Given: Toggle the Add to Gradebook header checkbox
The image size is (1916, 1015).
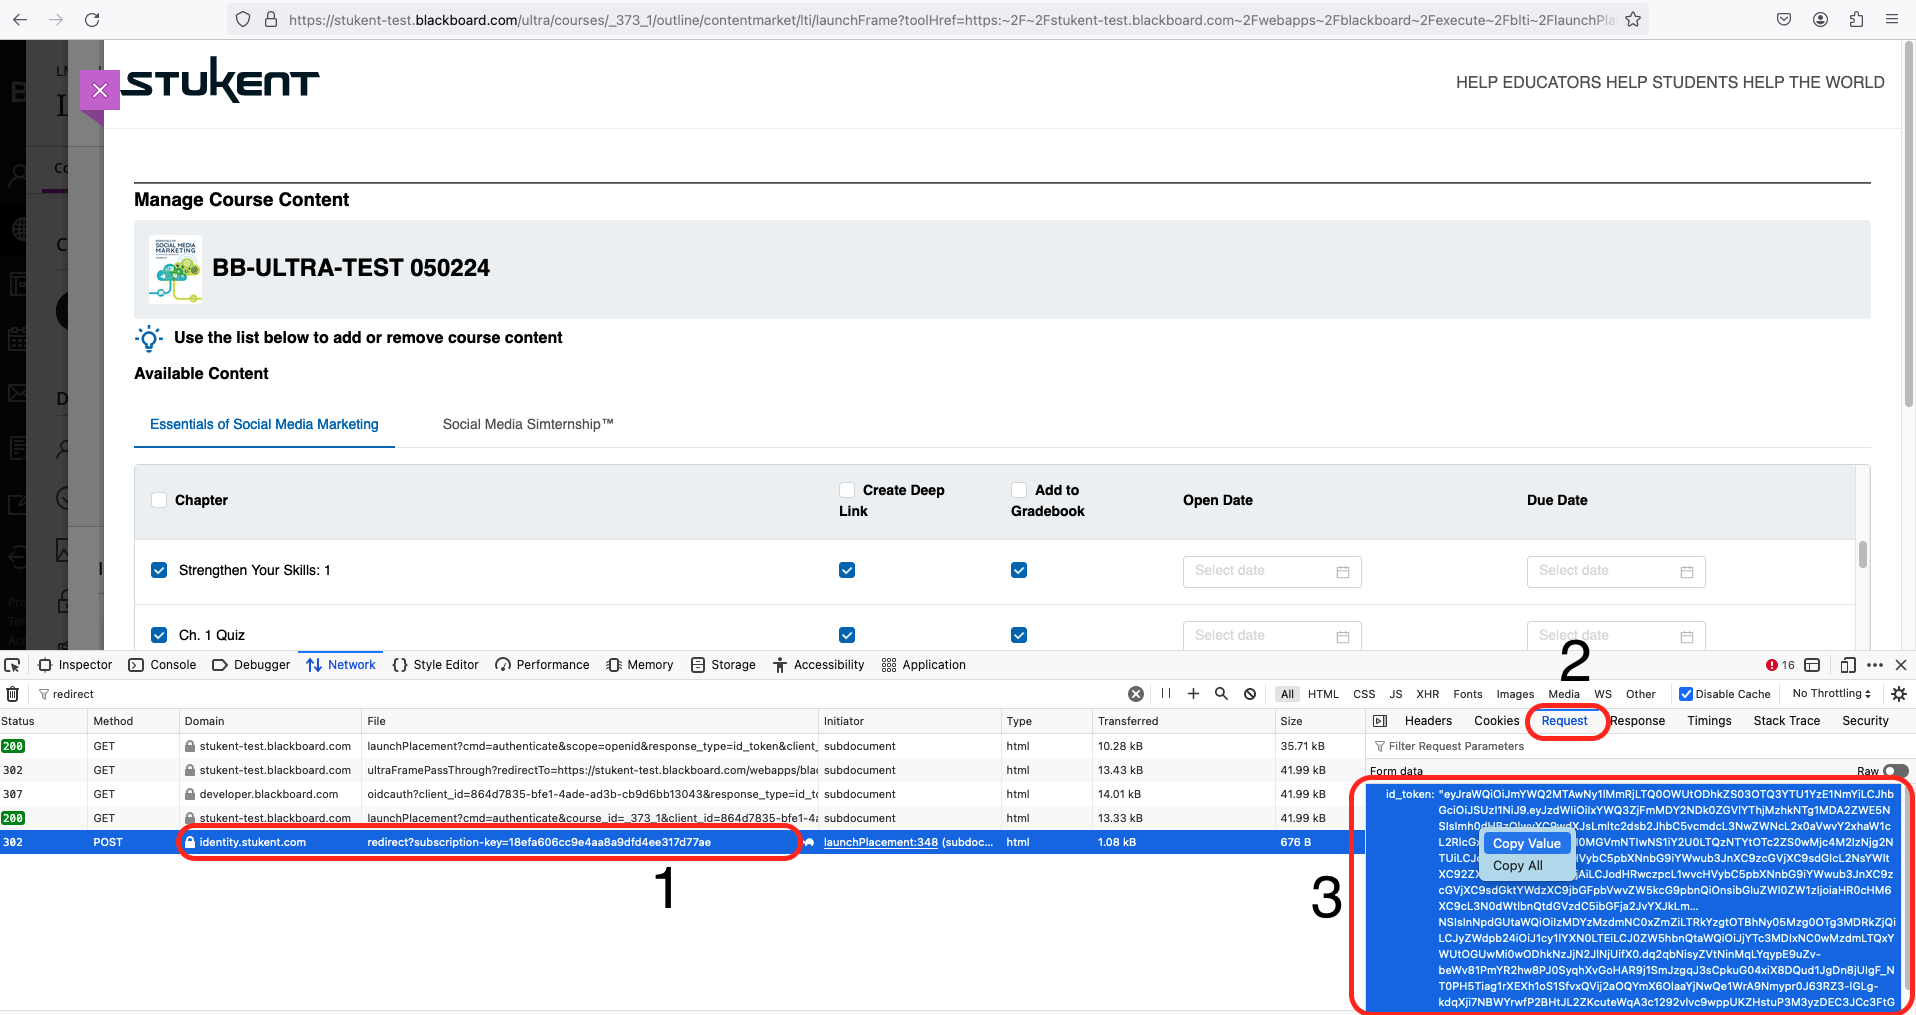Looking at the screenshot, I should (1019, 490).
